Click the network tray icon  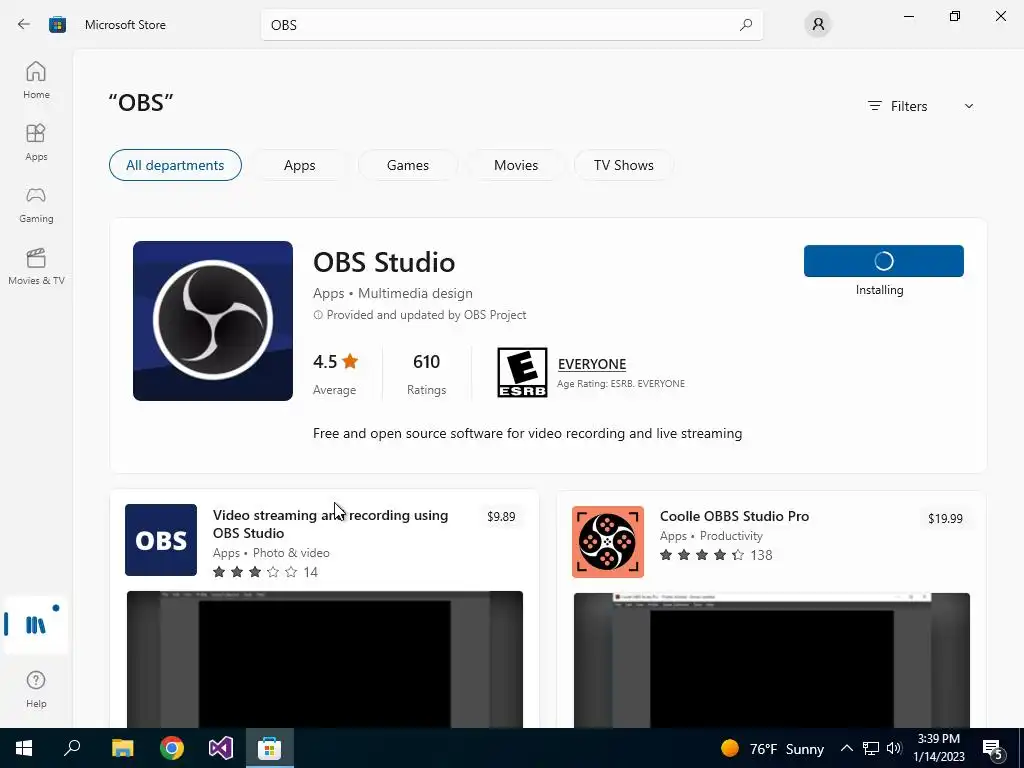pyautogui.click(x=871, y=748)
